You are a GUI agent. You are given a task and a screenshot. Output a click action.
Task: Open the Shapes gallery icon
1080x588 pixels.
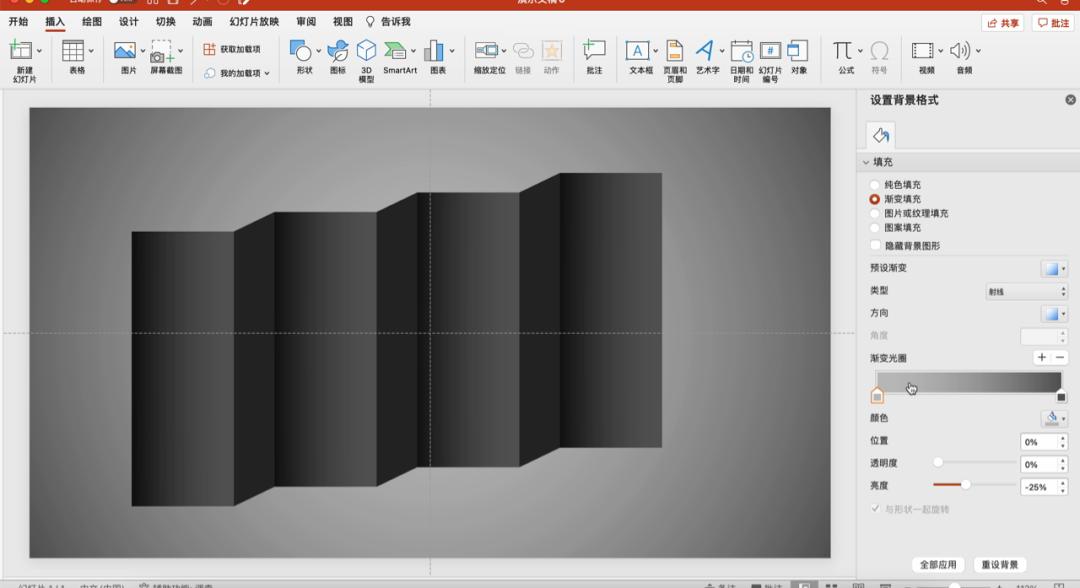300,51
